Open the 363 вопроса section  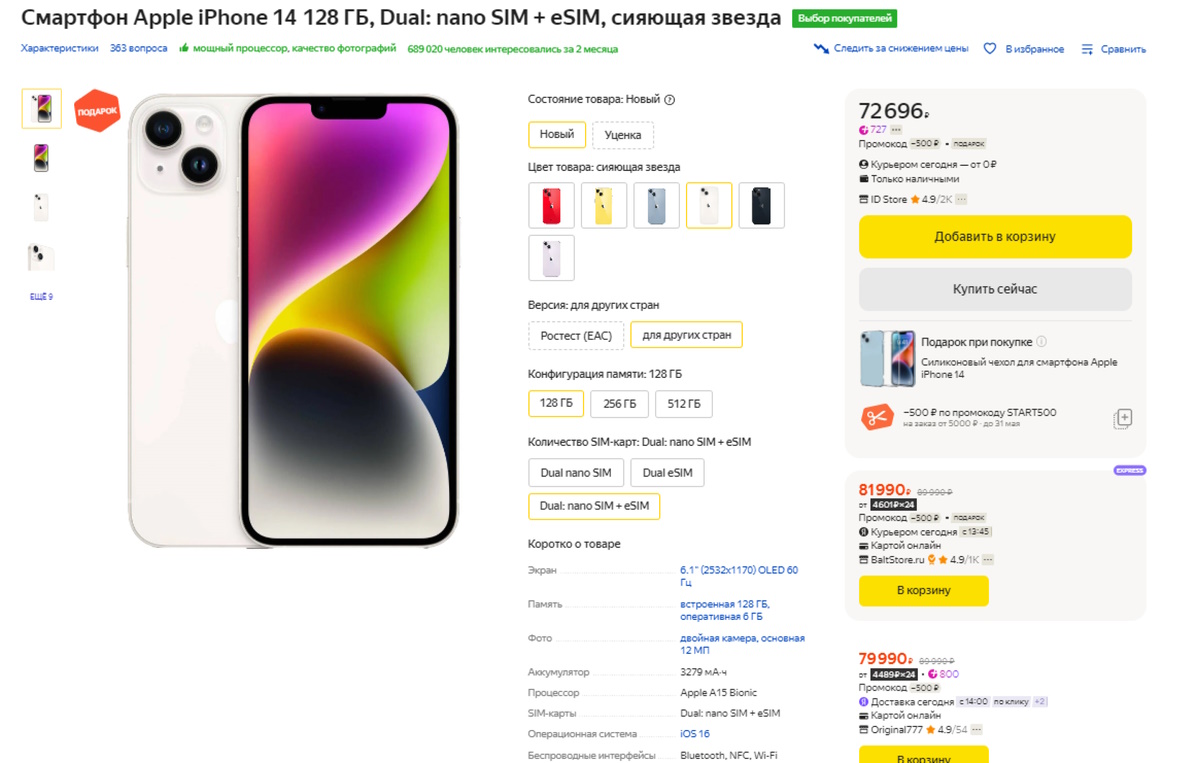click(x=139, y=48)
